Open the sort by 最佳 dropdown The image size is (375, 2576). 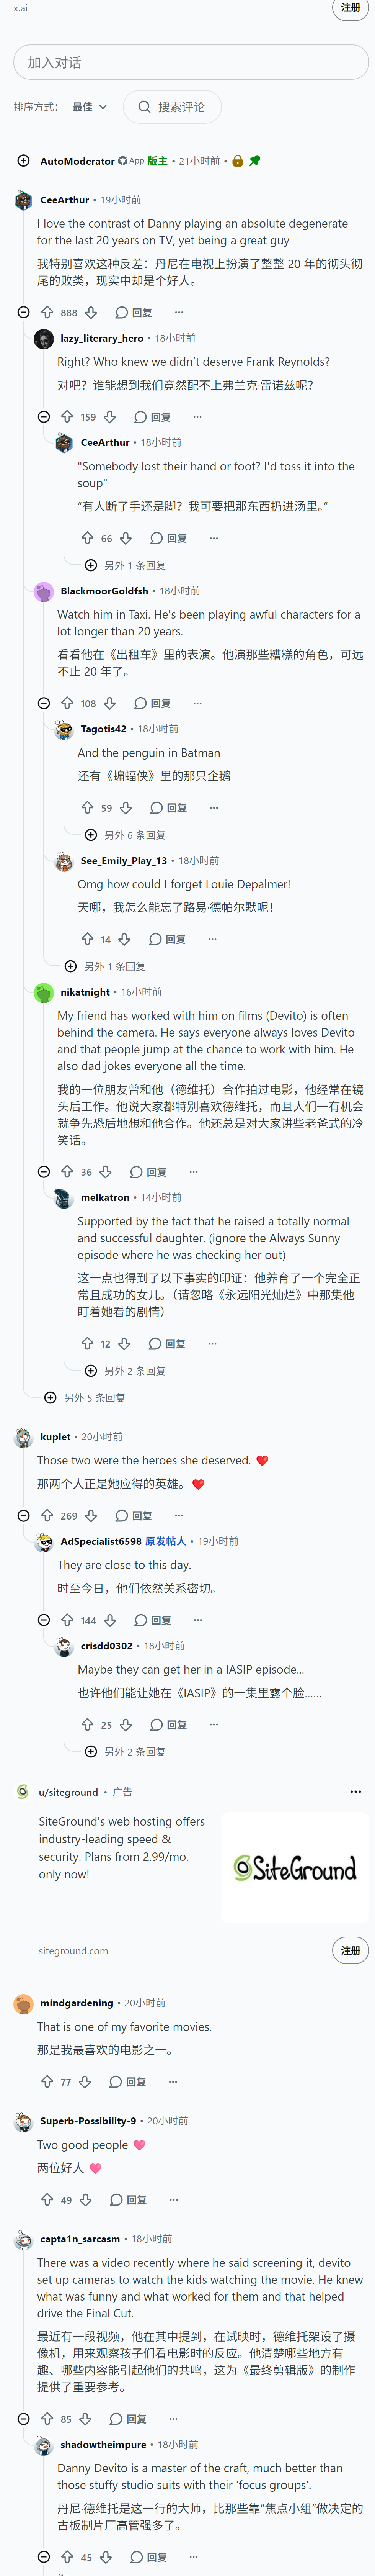[89, 107]
